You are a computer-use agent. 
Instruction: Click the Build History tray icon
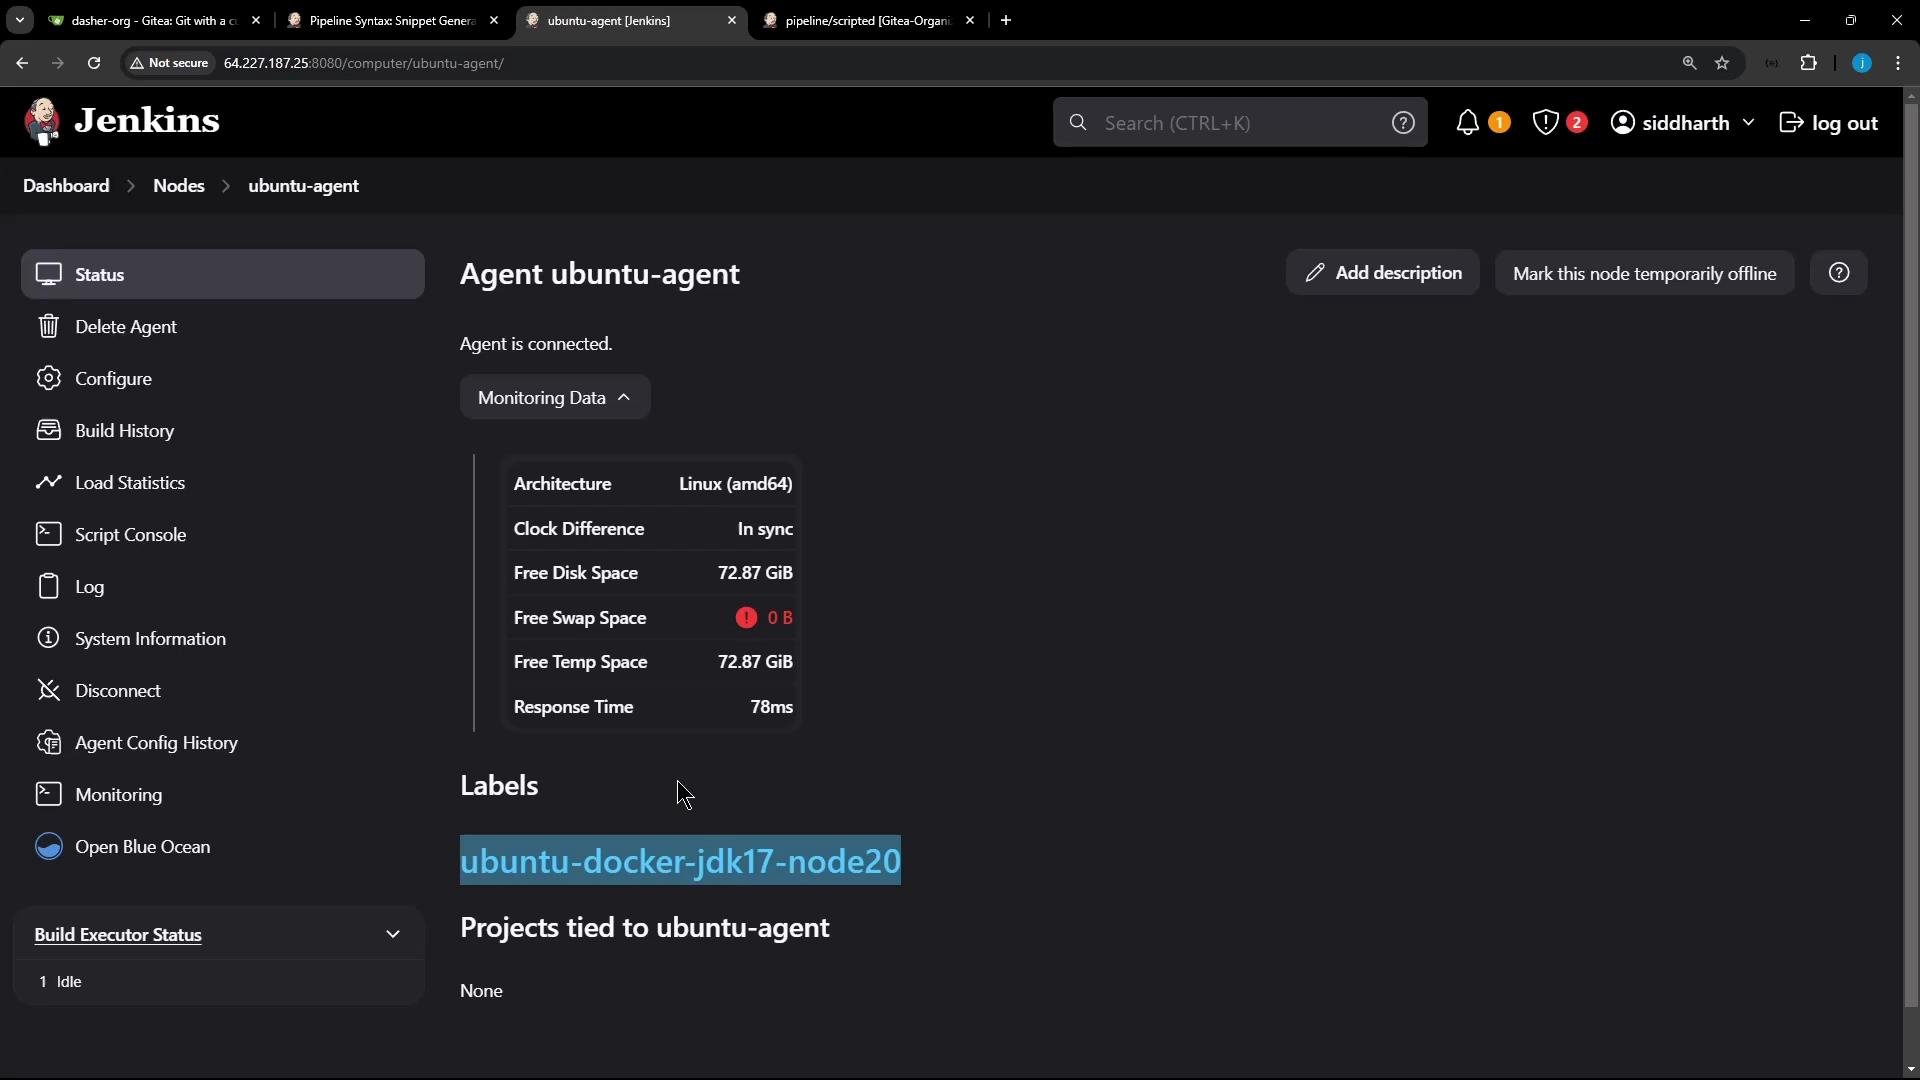[x=48, y=430]
